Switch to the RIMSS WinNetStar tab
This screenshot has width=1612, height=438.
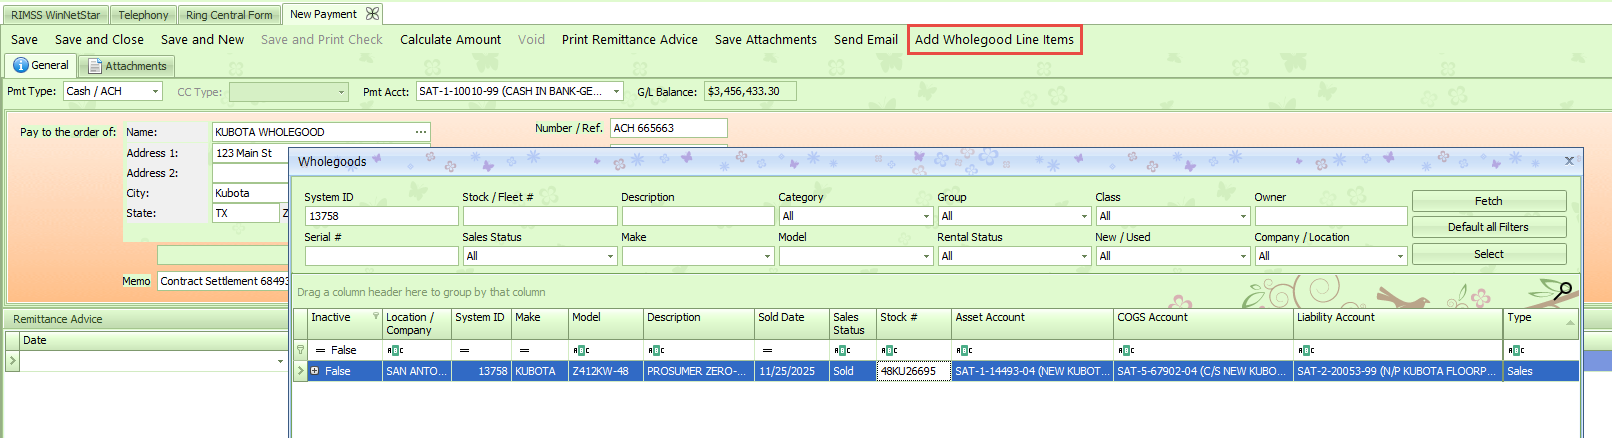pyautogui.click(x=56, y=15)
